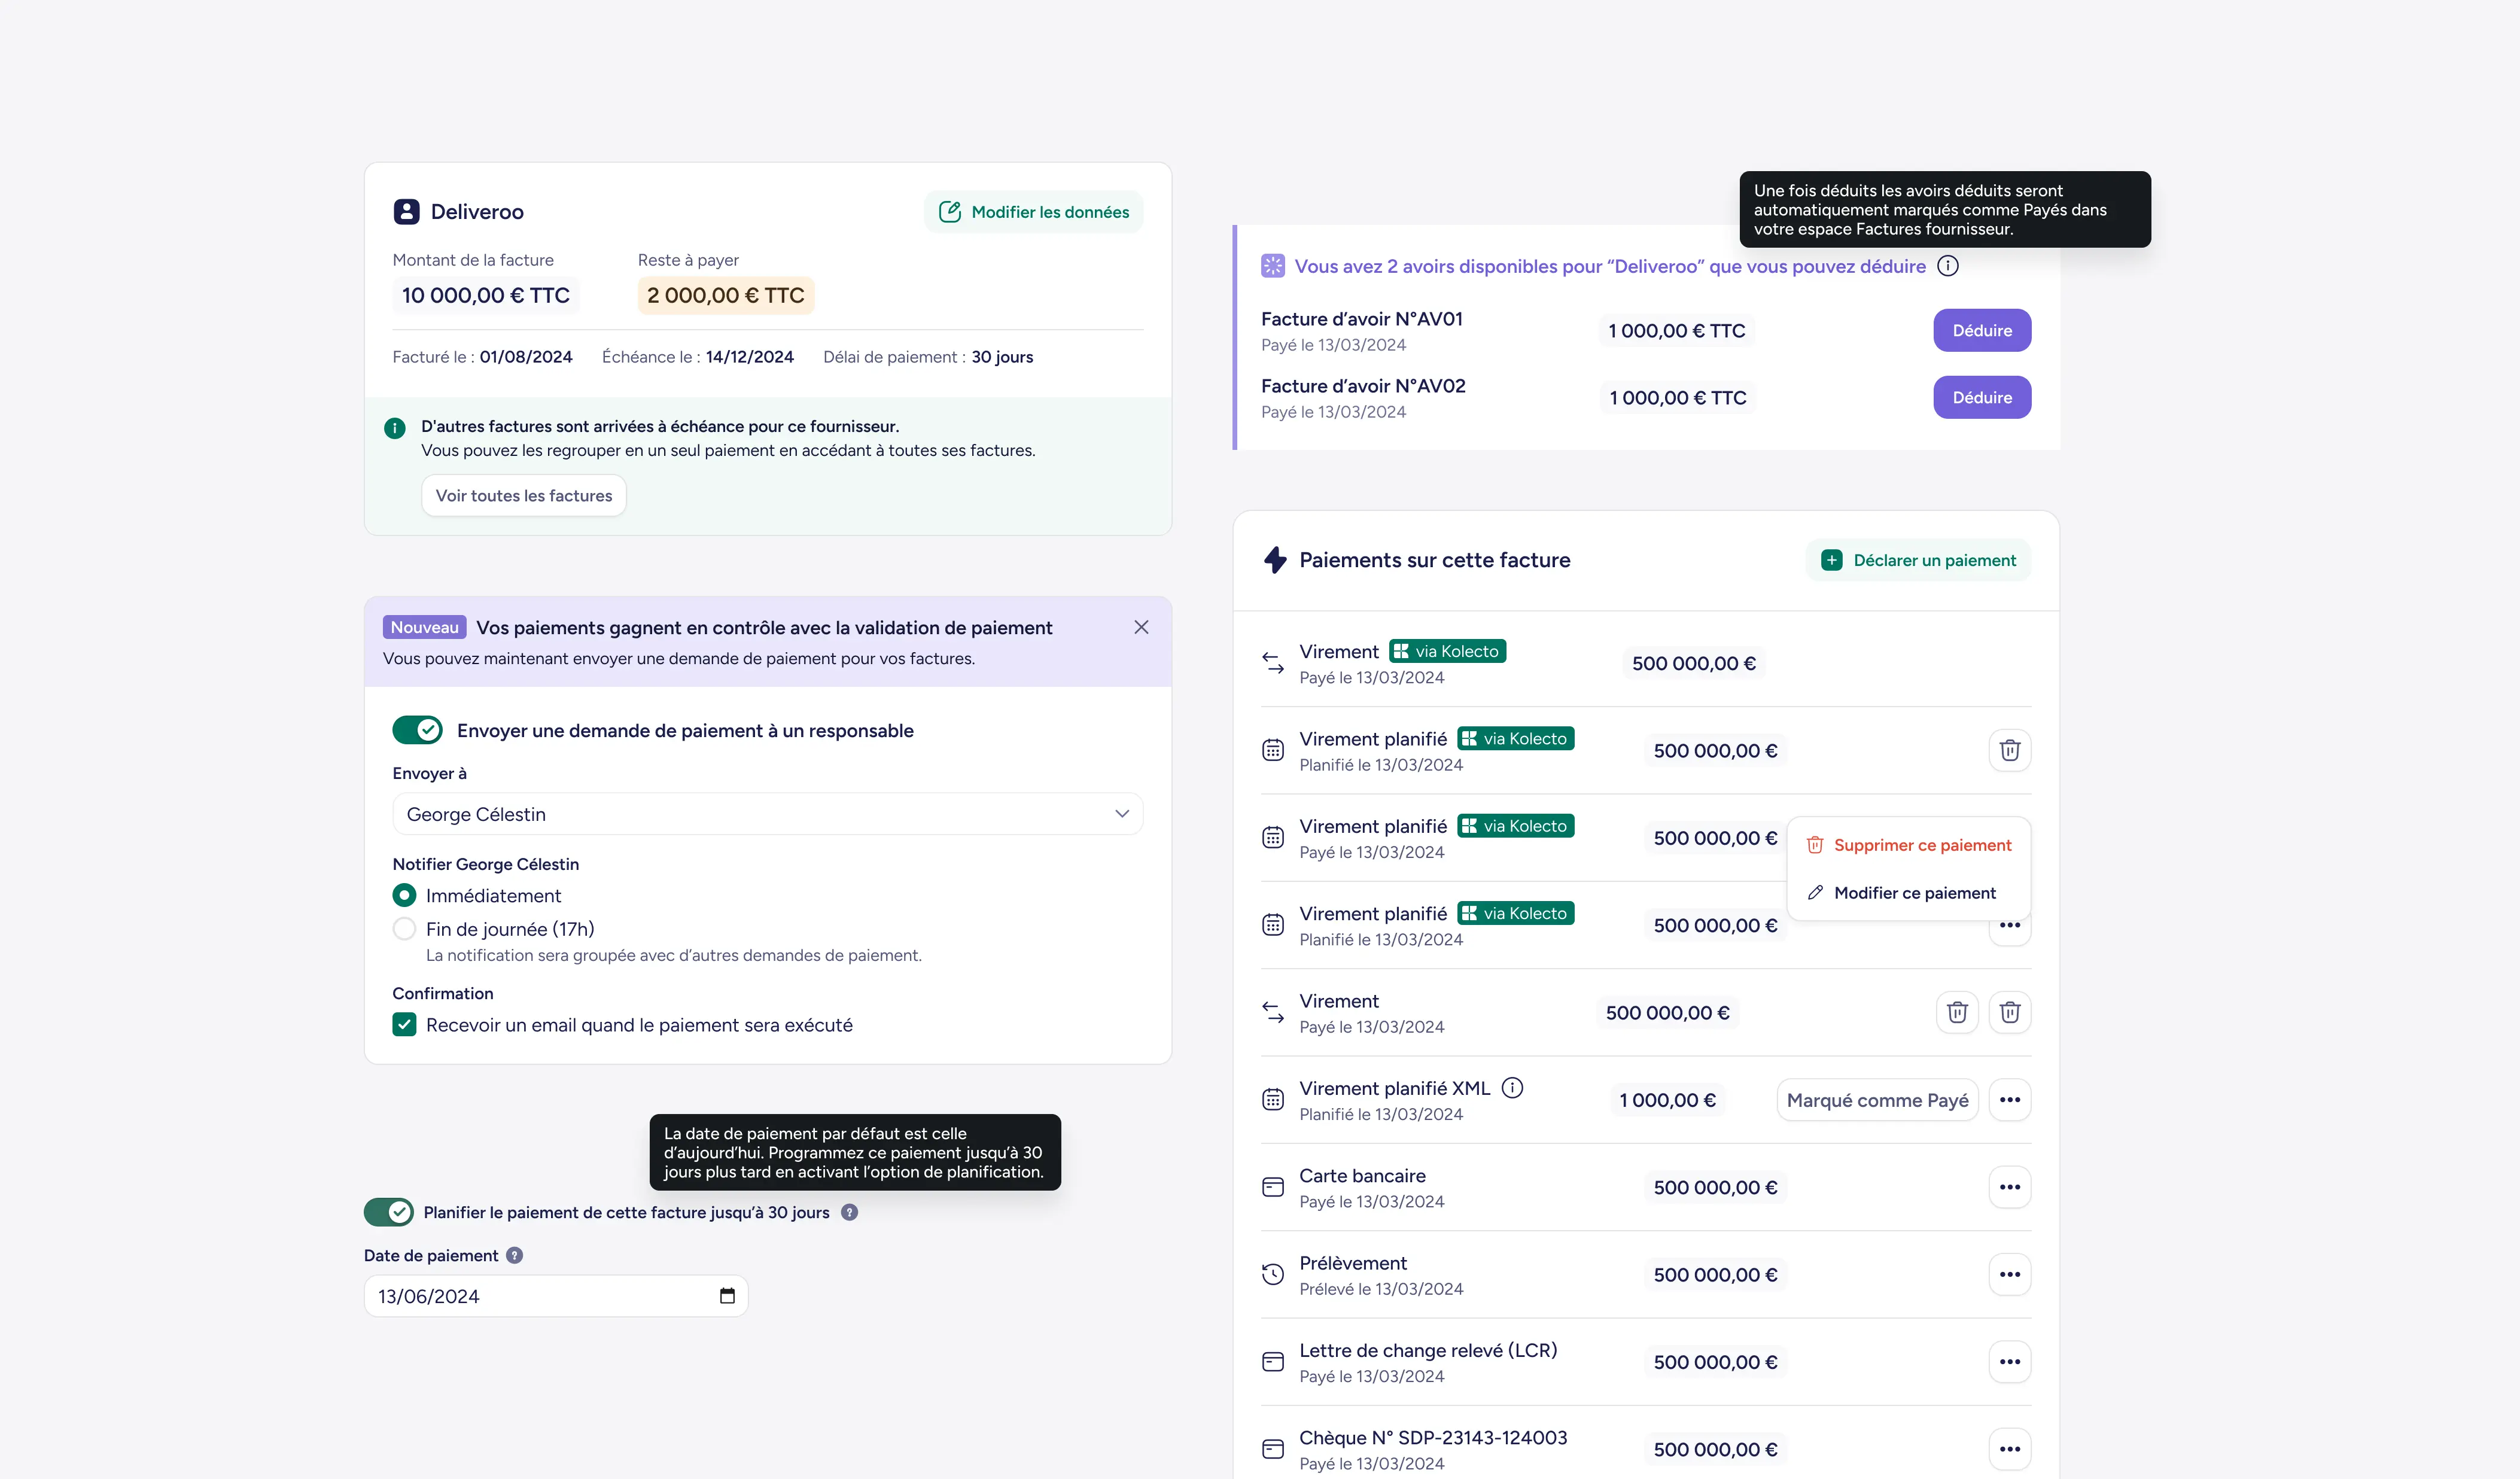The image size is (2520, 1479).
Task: Choose Supprimer ce paiement menu entry
Action: (1908, 845)
